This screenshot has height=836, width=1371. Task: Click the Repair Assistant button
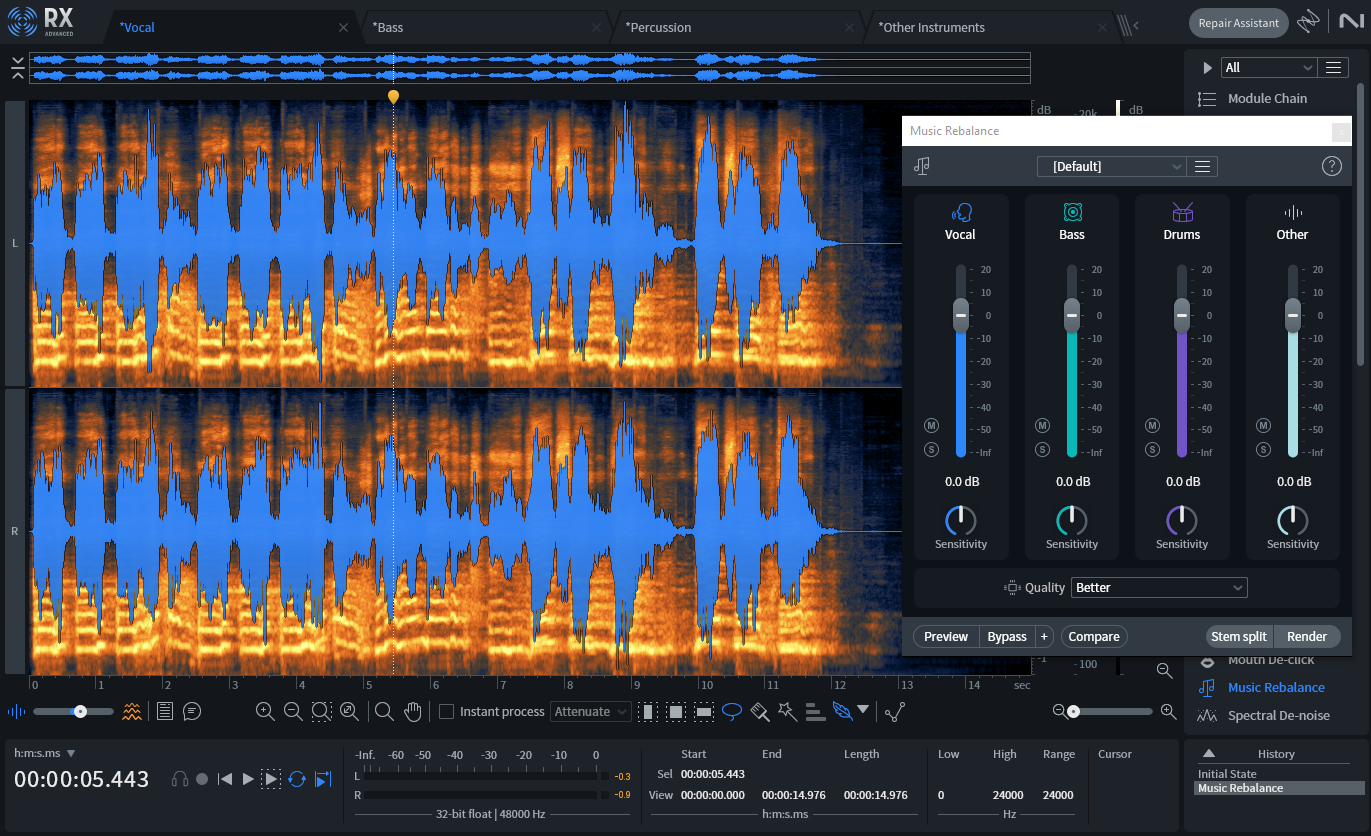[x=1238, y=22]
